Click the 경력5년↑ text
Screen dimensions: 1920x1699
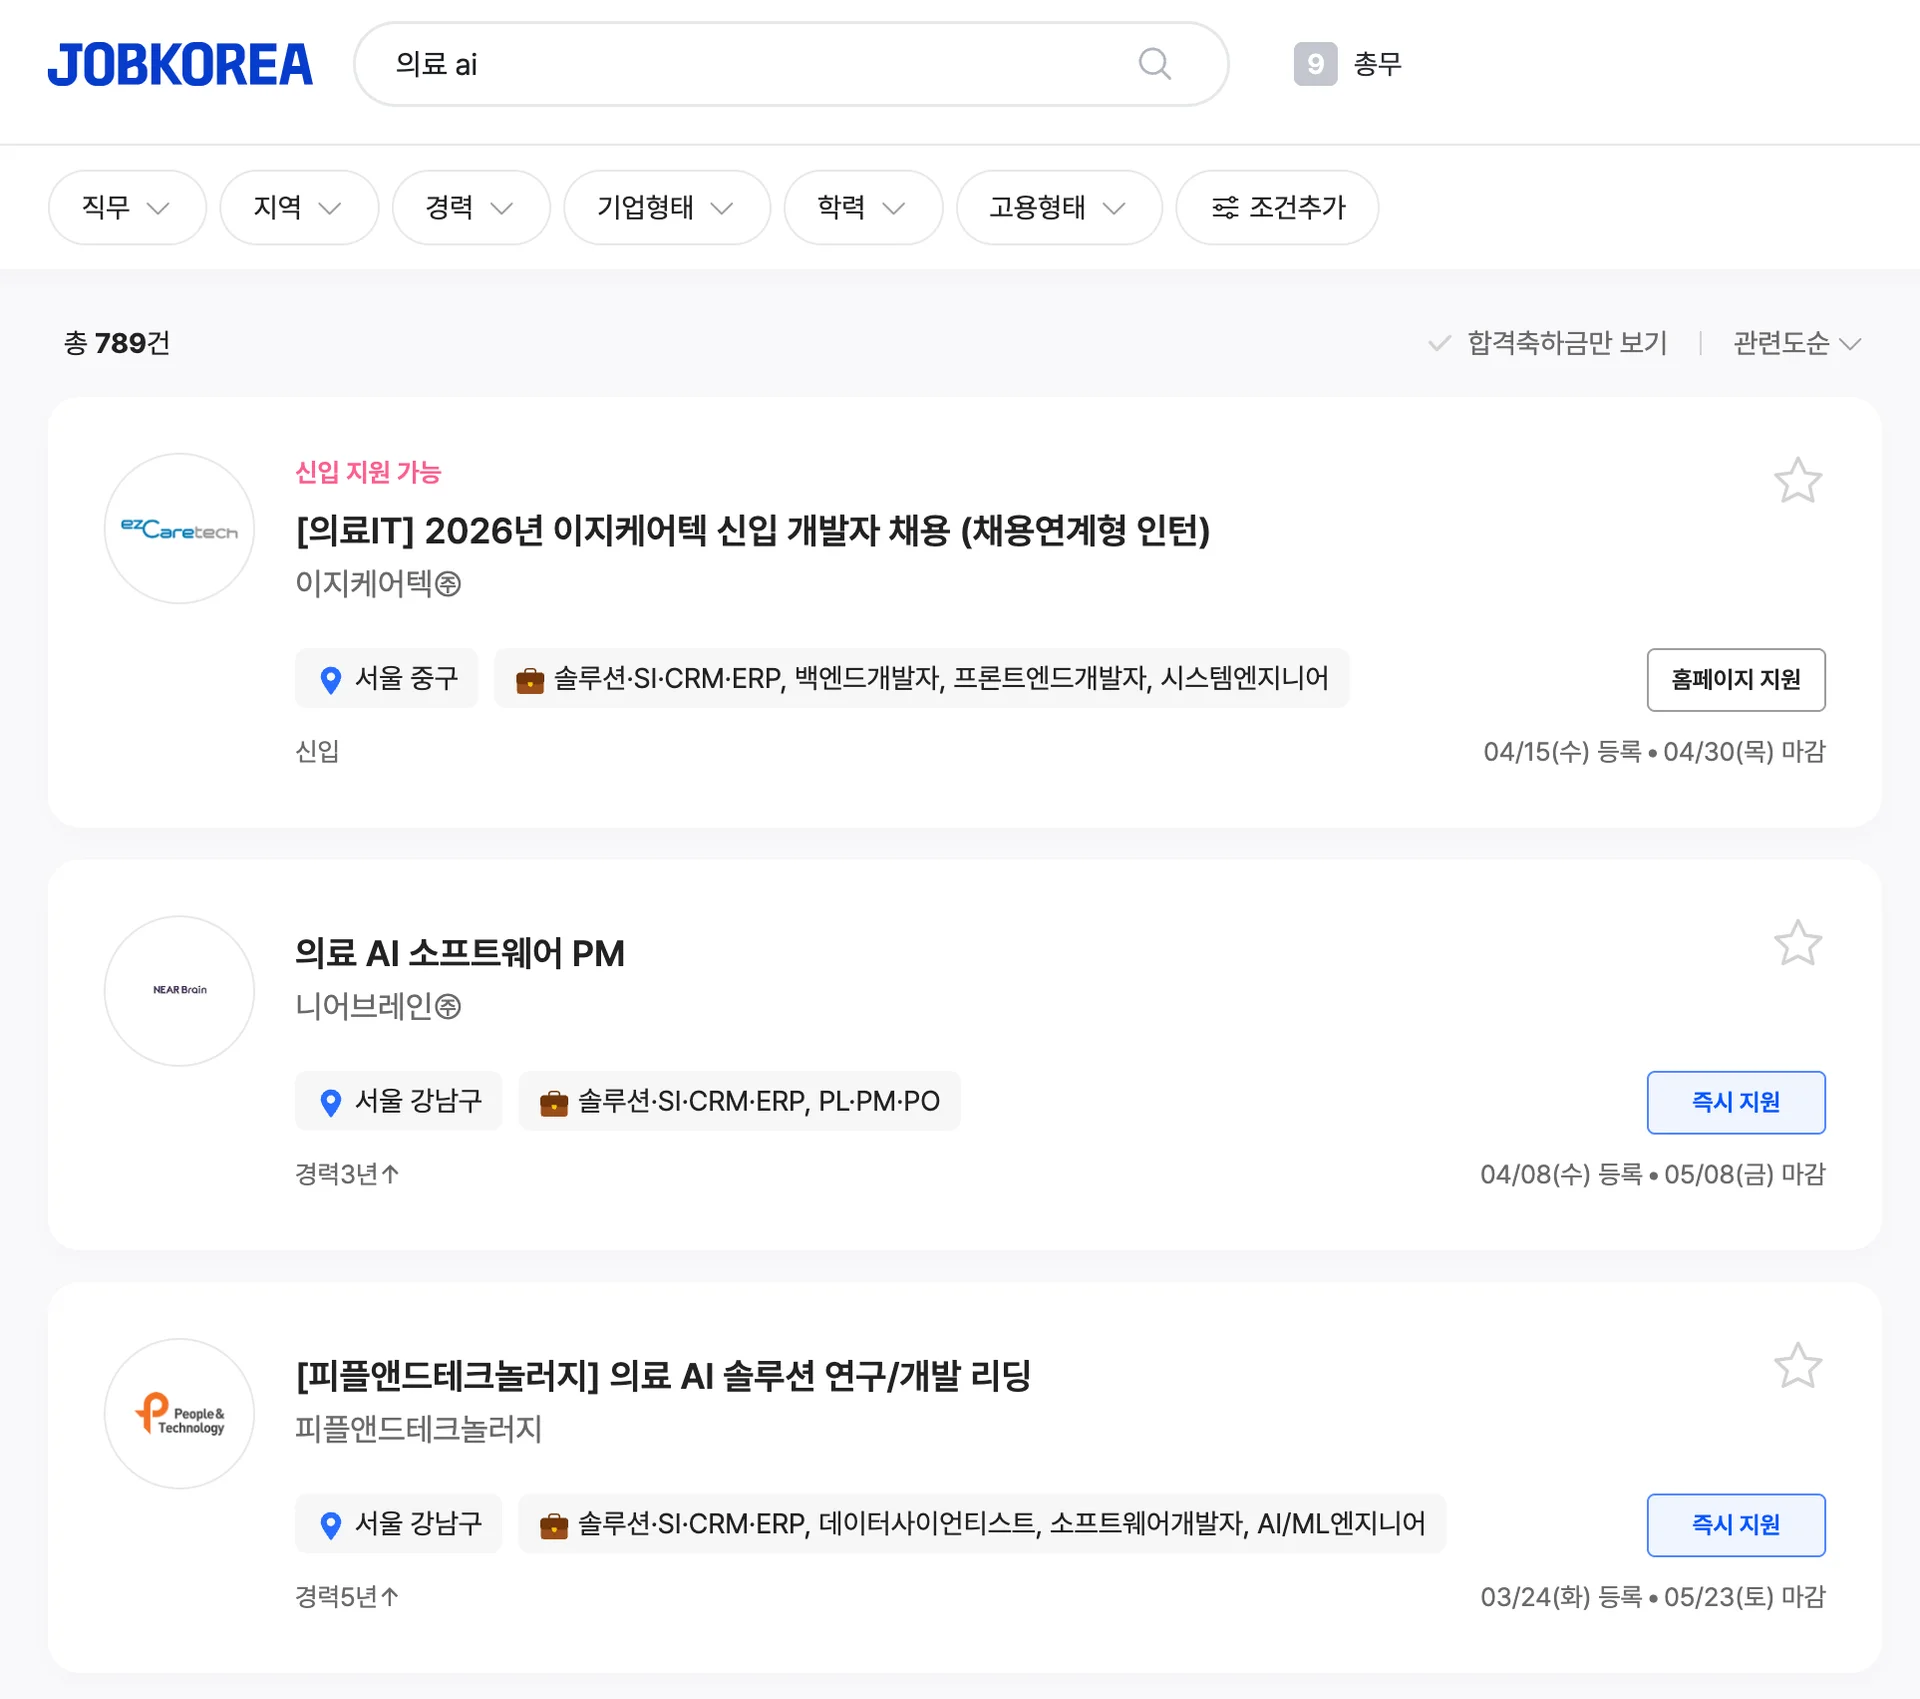point(347,1597)
